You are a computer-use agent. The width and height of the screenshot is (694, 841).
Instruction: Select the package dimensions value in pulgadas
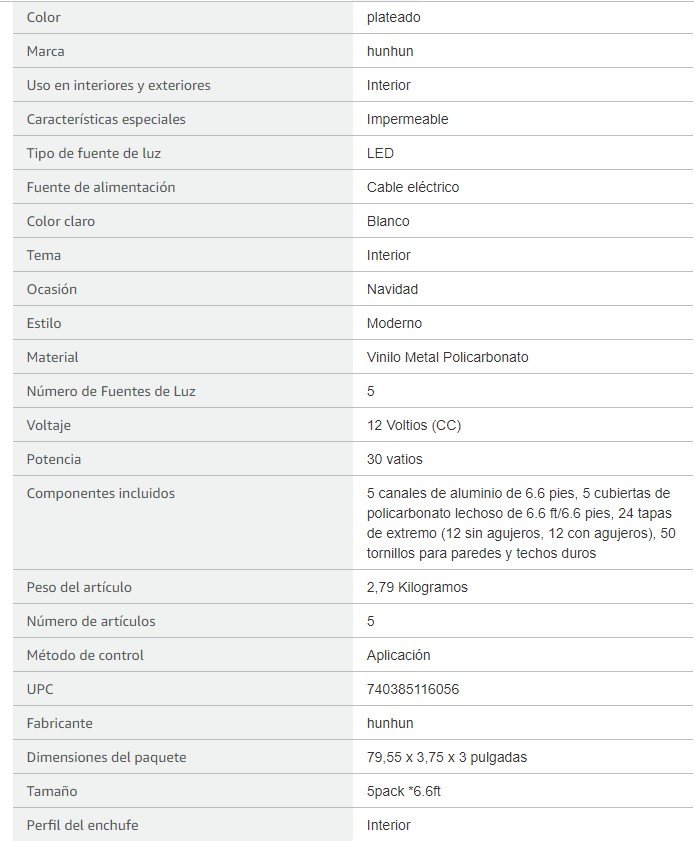coord(446,757)
